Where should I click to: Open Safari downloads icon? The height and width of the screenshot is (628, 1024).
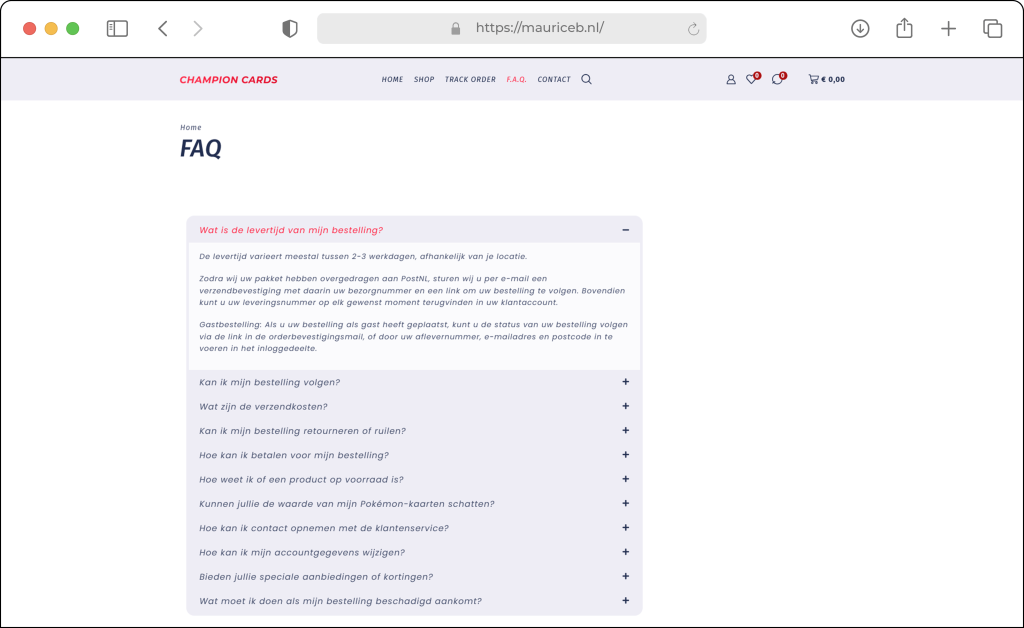pyautogui.click(x=860, y=28)
